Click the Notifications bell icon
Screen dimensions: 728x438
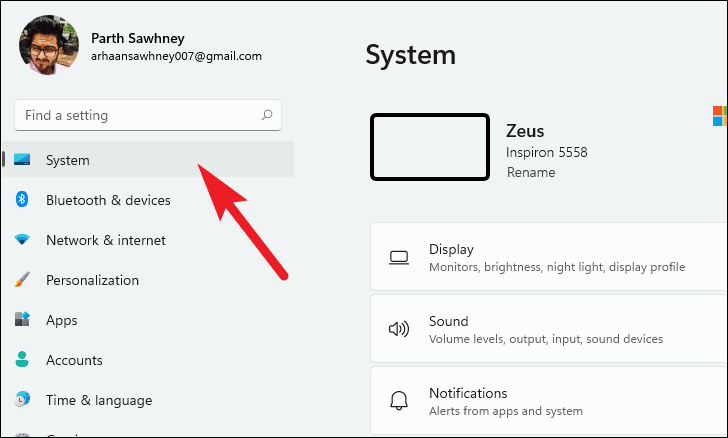(x=399, y=400)
